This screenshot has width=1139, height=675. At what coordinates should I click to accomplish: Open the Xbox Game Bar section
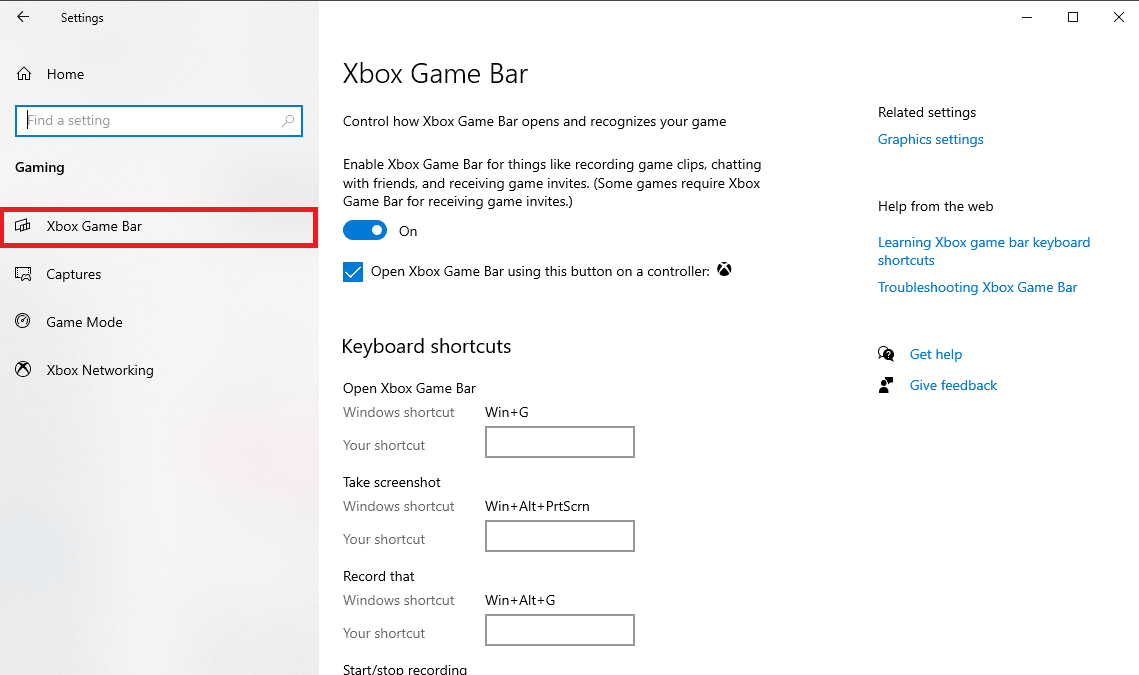point(159,227)
